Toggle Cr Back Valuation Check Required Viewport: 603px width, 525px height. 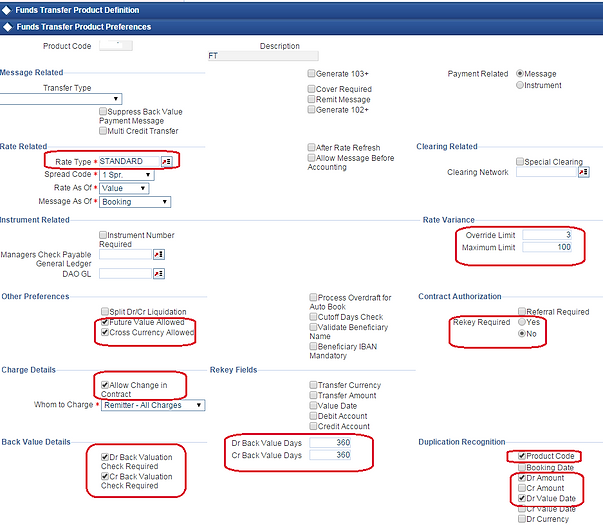(105, 476)
